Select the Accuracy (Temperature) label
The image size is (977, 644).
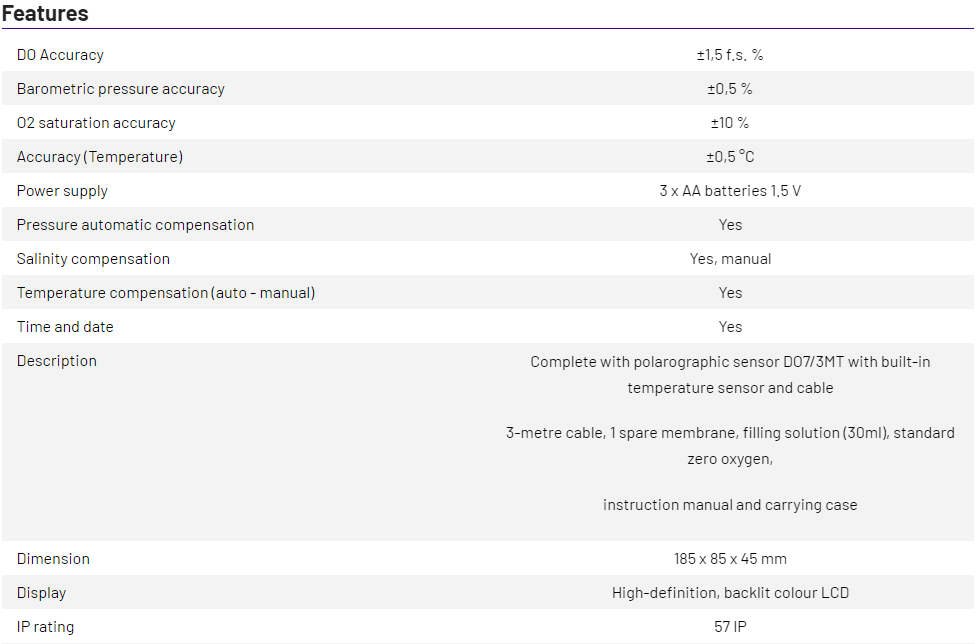pos(100,157)
